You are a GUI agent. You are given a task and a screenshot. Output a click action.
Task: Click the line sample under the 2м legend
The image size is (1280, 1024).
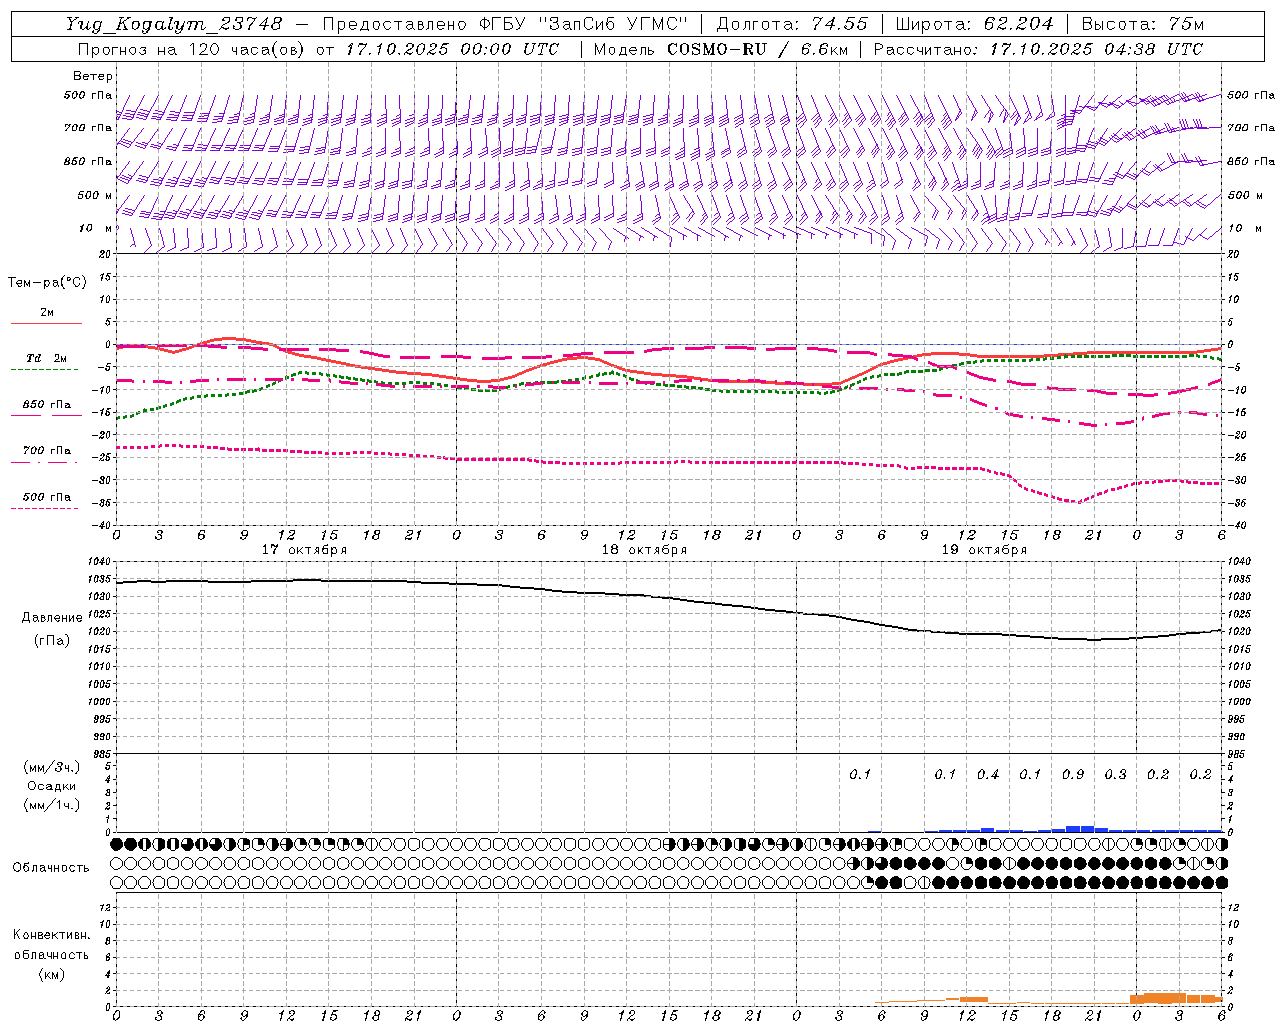(x=46, y=324)
